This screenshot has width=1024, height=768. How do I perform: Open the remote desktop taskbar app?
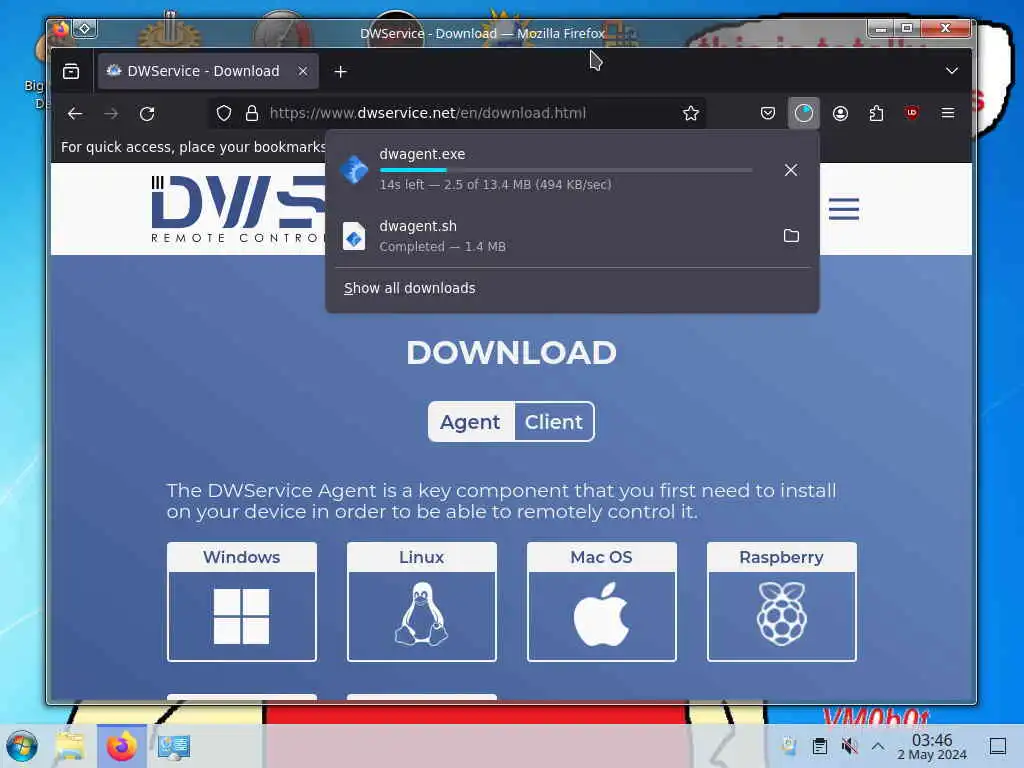[173, 746]
